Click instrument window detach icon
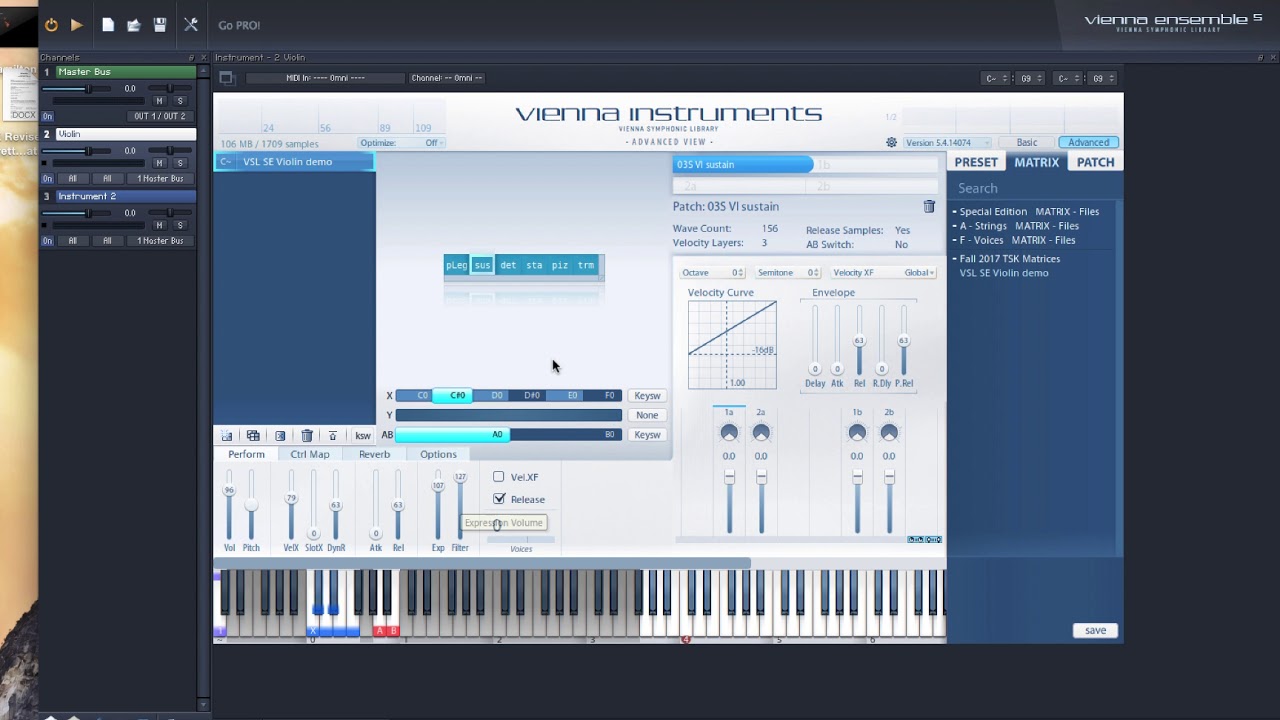 (x=226, y=78)
